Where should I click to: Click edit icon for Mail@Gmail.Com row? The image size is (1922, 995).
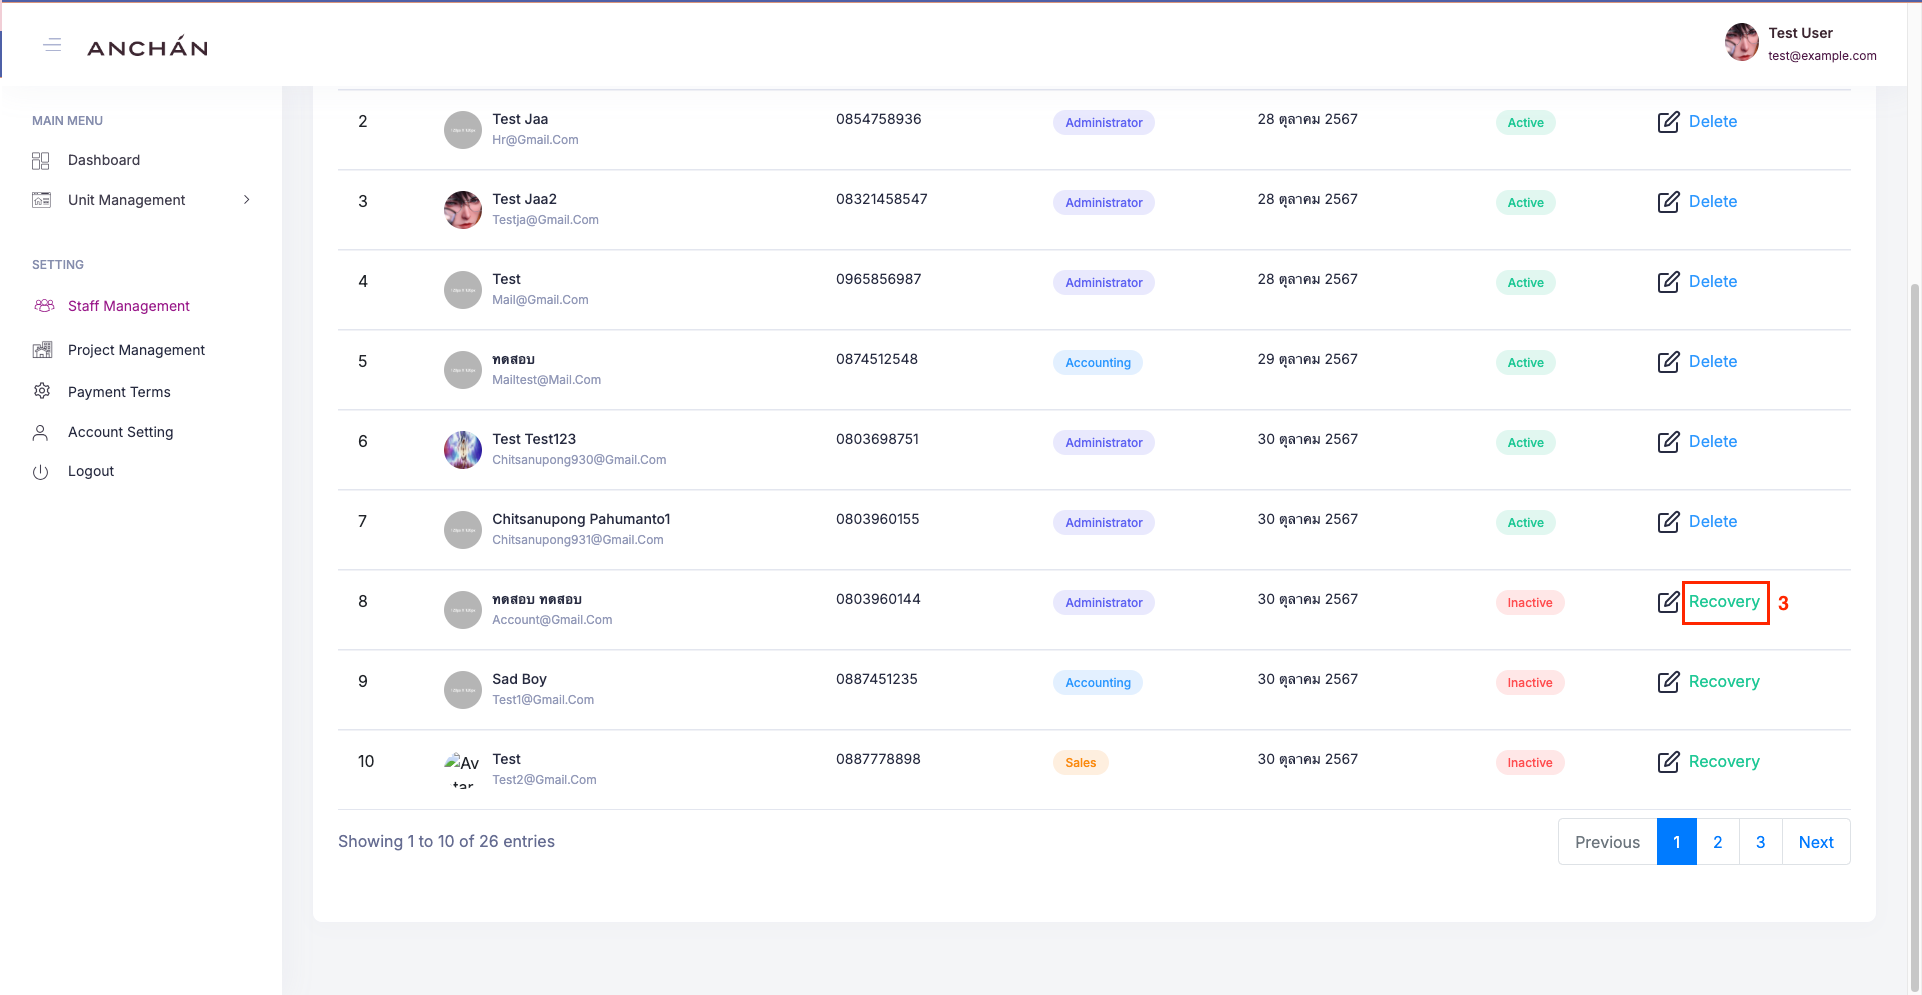tap(1668, 282)
